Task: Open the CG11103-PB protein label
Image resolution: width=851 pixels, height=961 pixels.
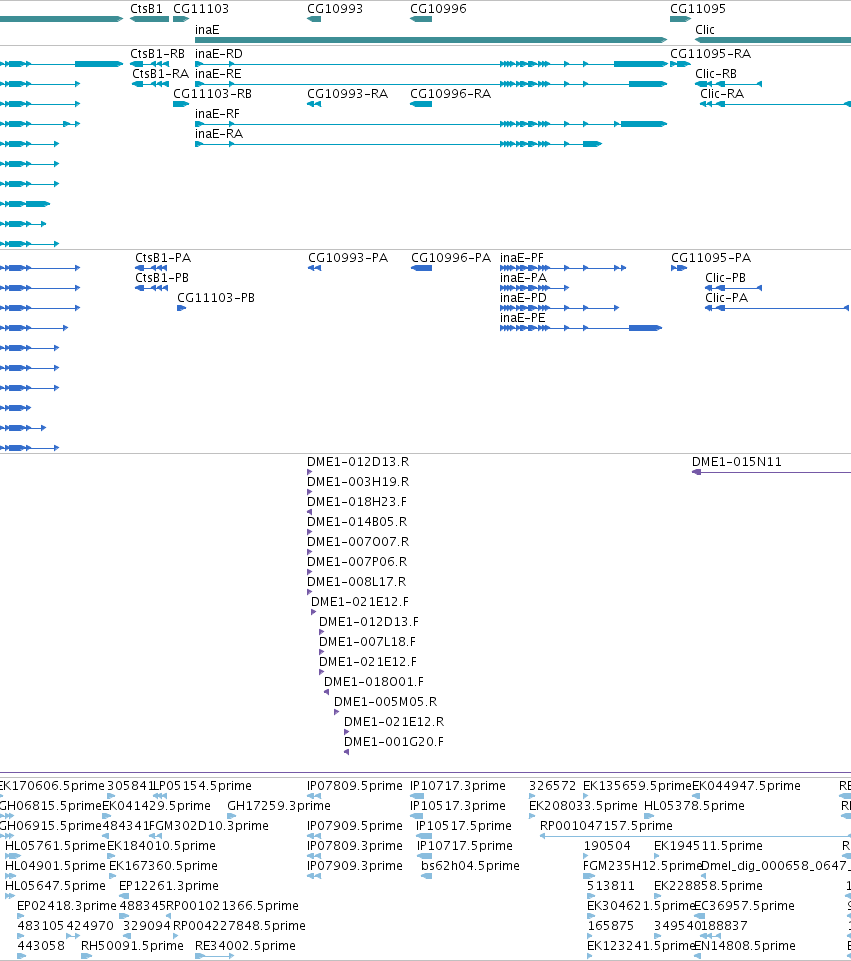Action: (216, 298)
